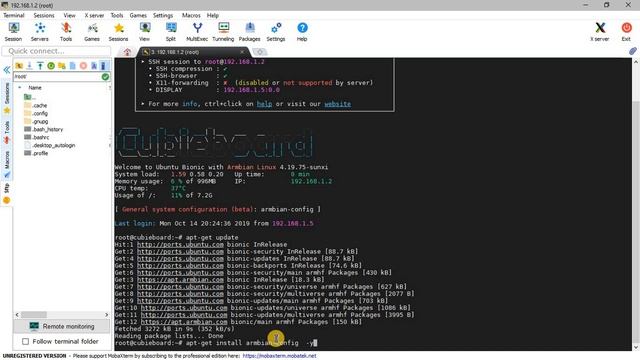Click SFTP rightmost toolbar icon
The height and width of the screenshot is (360, 640).
(103, 66)
